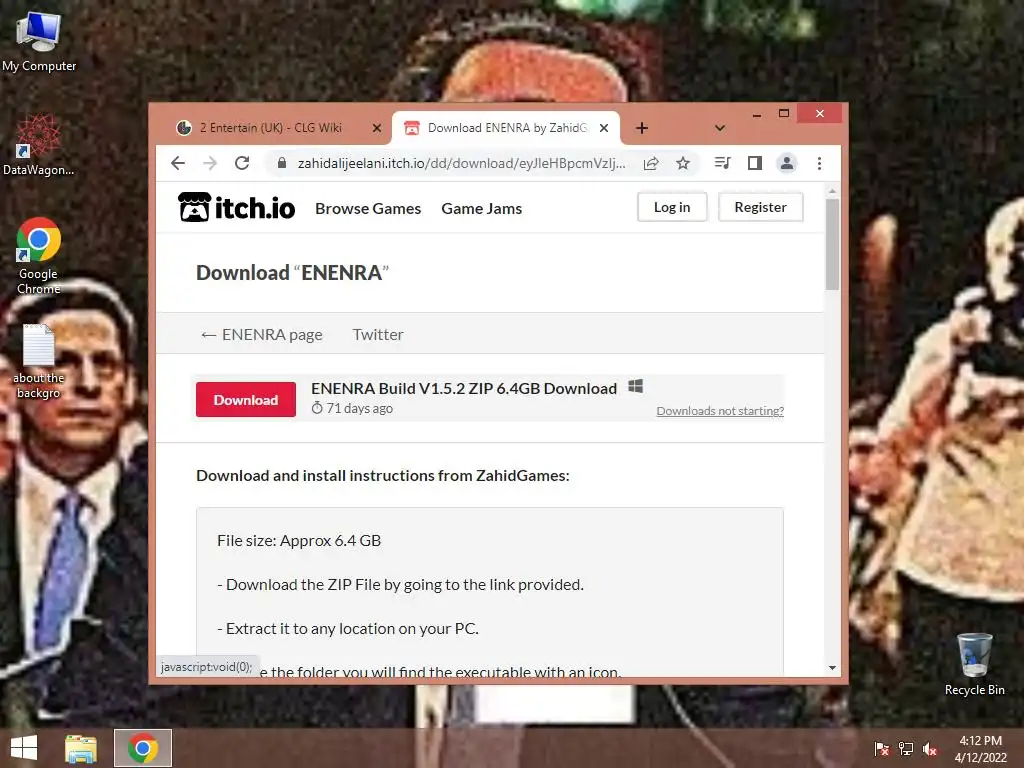Screen dimensions: 1024x768
Task: Click Chrome icon on taskbar
Action: coord(143,748)
